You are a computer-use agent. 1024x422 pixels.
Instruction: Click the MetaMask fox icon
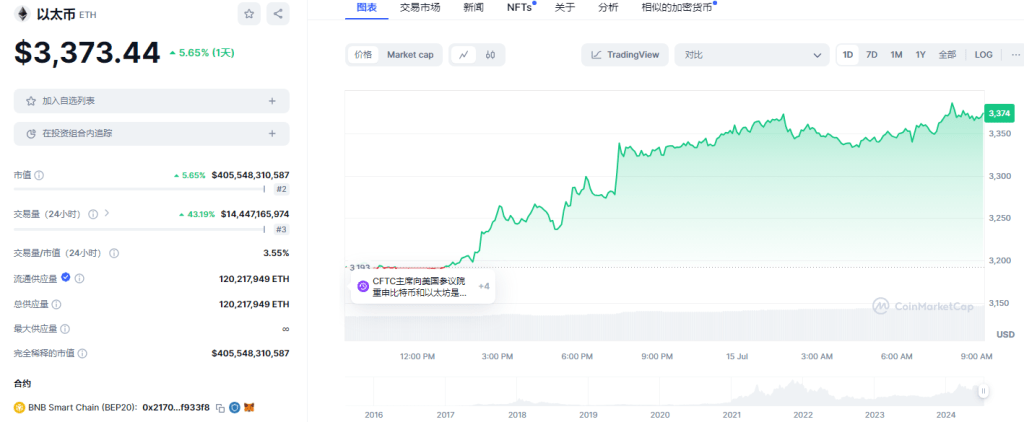pyautogui.click(x=250, y=407)
